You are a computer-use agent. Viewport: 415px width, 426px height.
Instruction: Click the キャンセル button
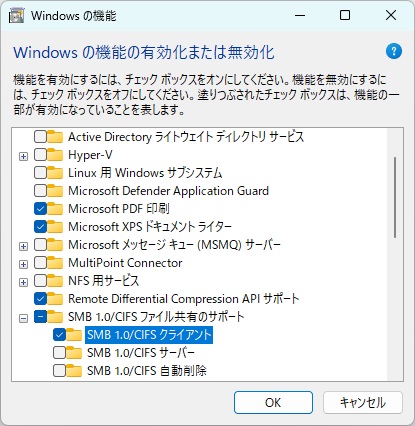point(363,403)
